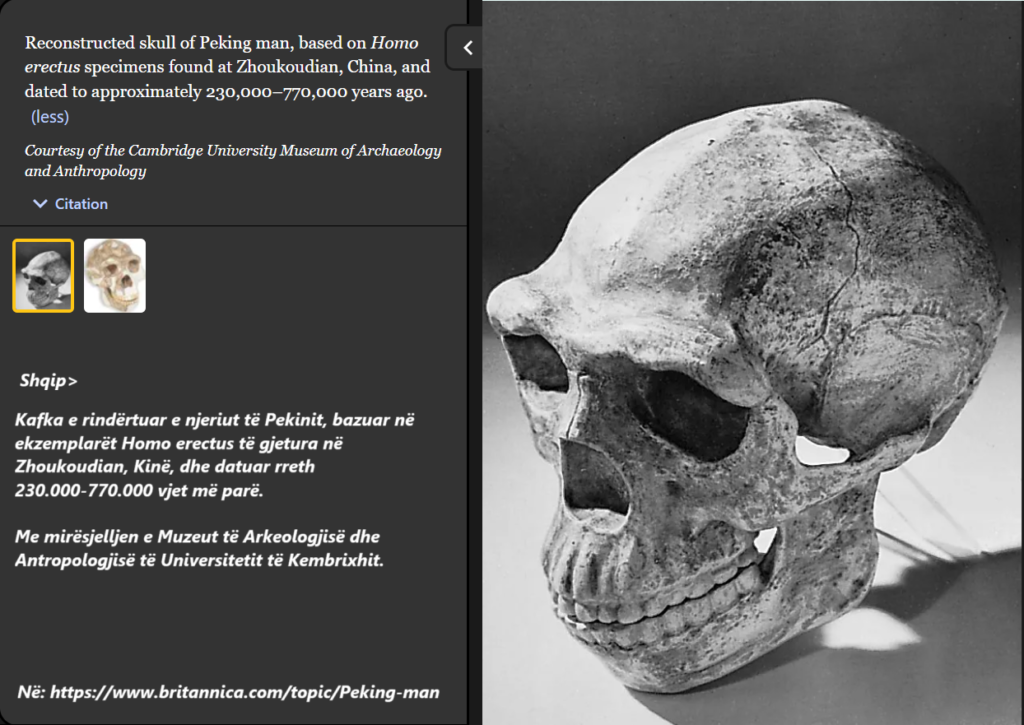Click '230.000-770.000 vjet më parë' Albanian text
Image resolution: width=1024 pixels, height=725 pixels.
coord(139,490)
